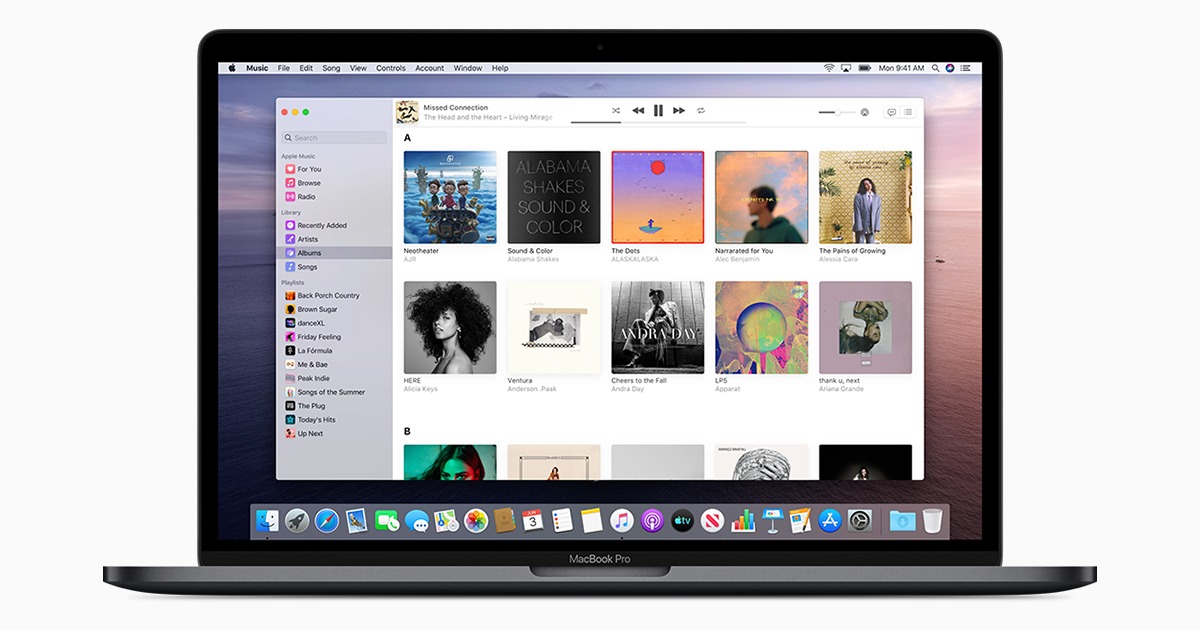Open Songs of the Summer playlist
Screen dimensions: 1200x630
click(334, 392)
